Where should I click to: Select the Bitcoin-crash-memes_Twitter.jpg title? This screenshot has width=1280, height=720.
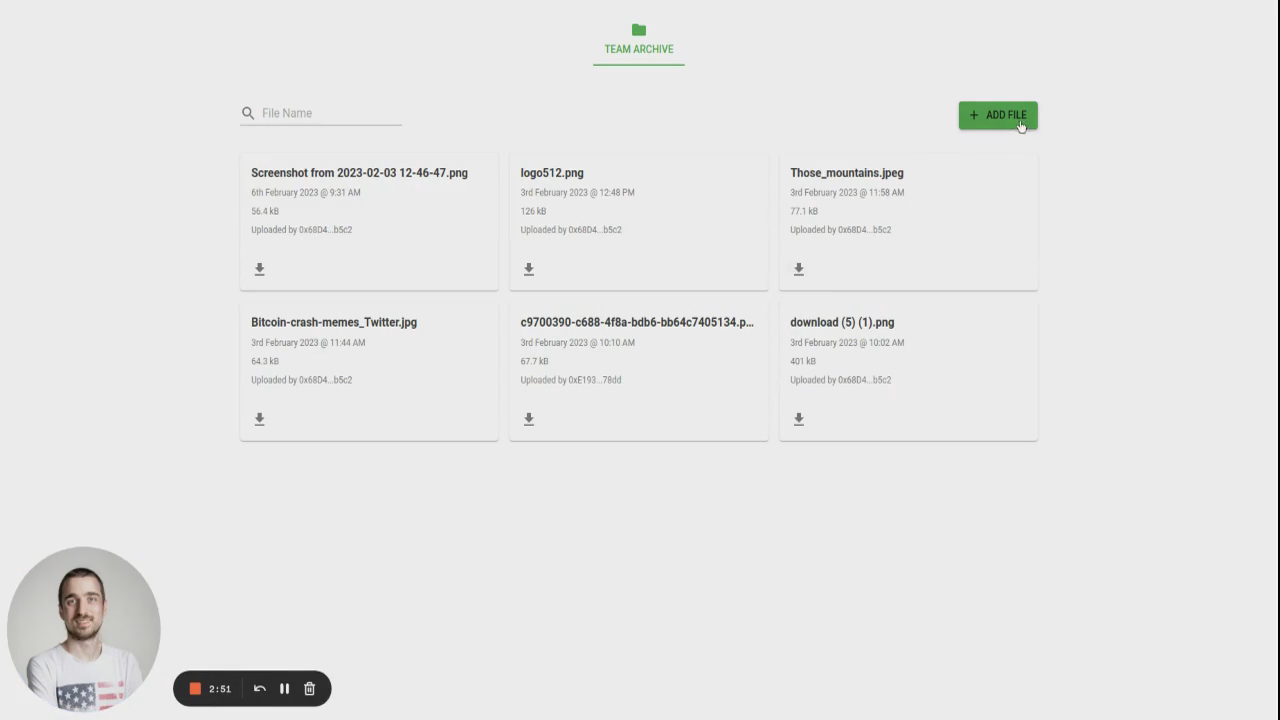point(334,322)
